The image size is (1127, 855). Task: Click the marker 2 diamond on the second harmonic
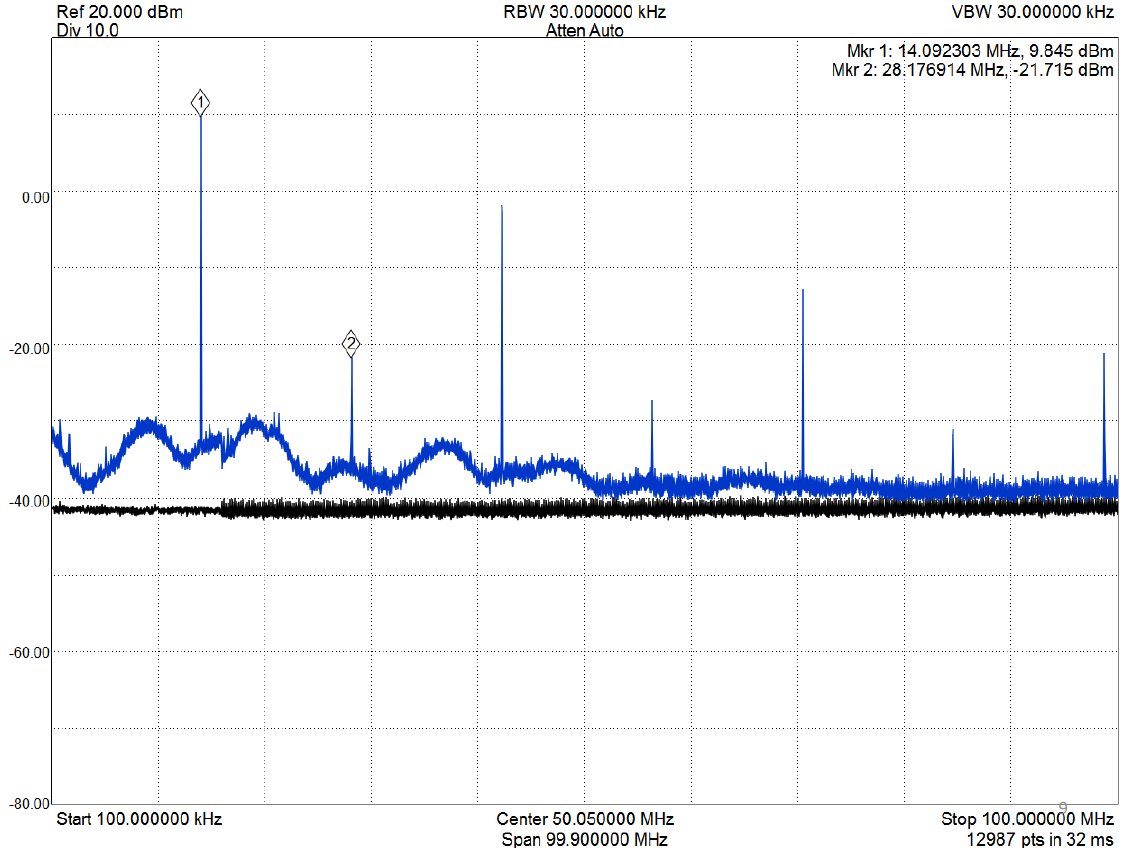point(351,344)
